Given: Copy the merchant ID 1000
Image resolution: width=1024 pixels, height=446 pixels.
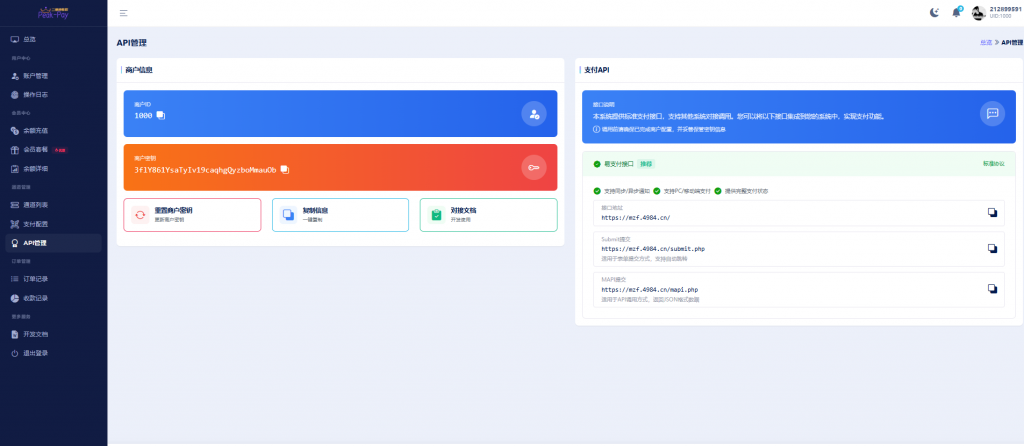Looking at the screenshot, I should click(161, 115).
